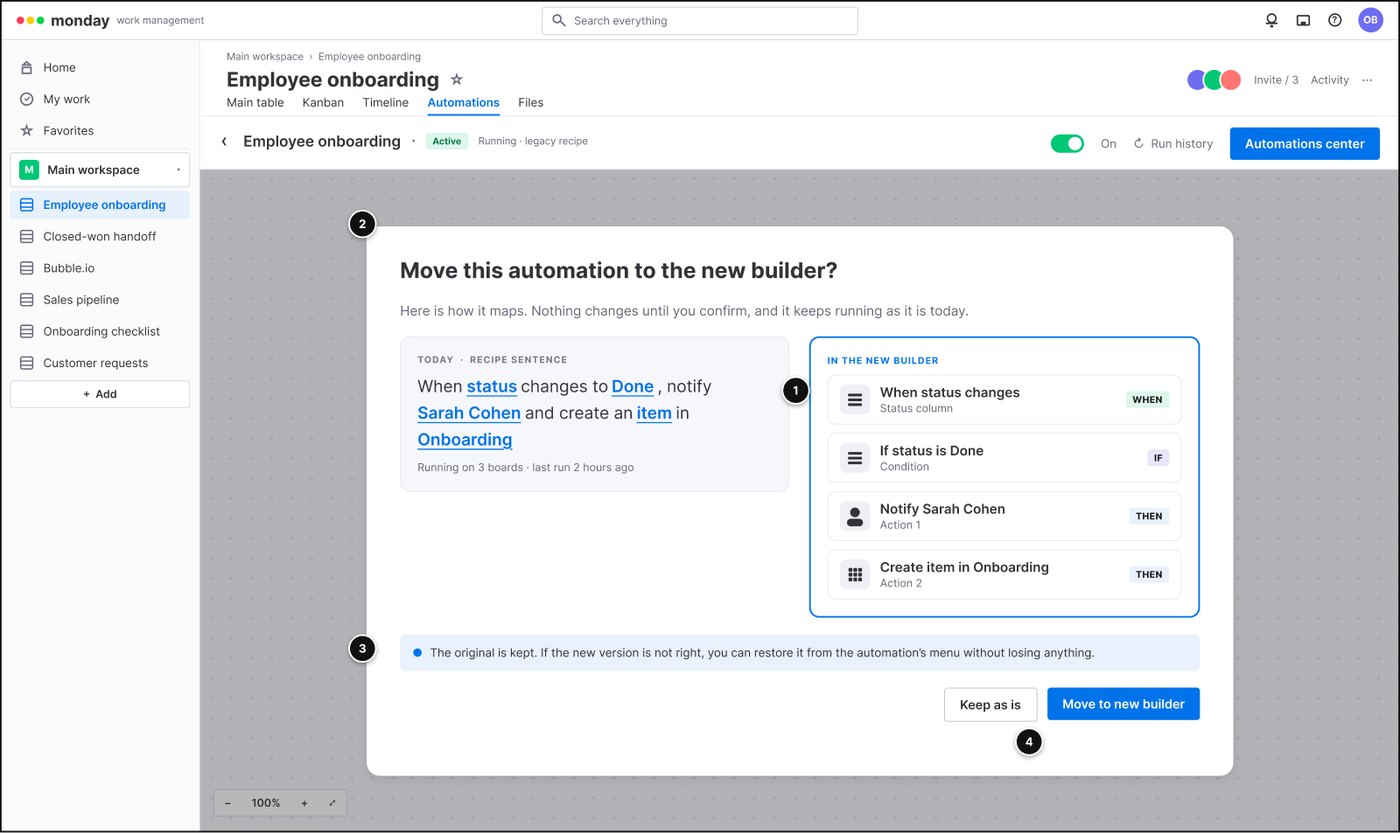This screenshot has width=1400, height=833.
Task: Click Invite / 3
Action: point(1276,80)
